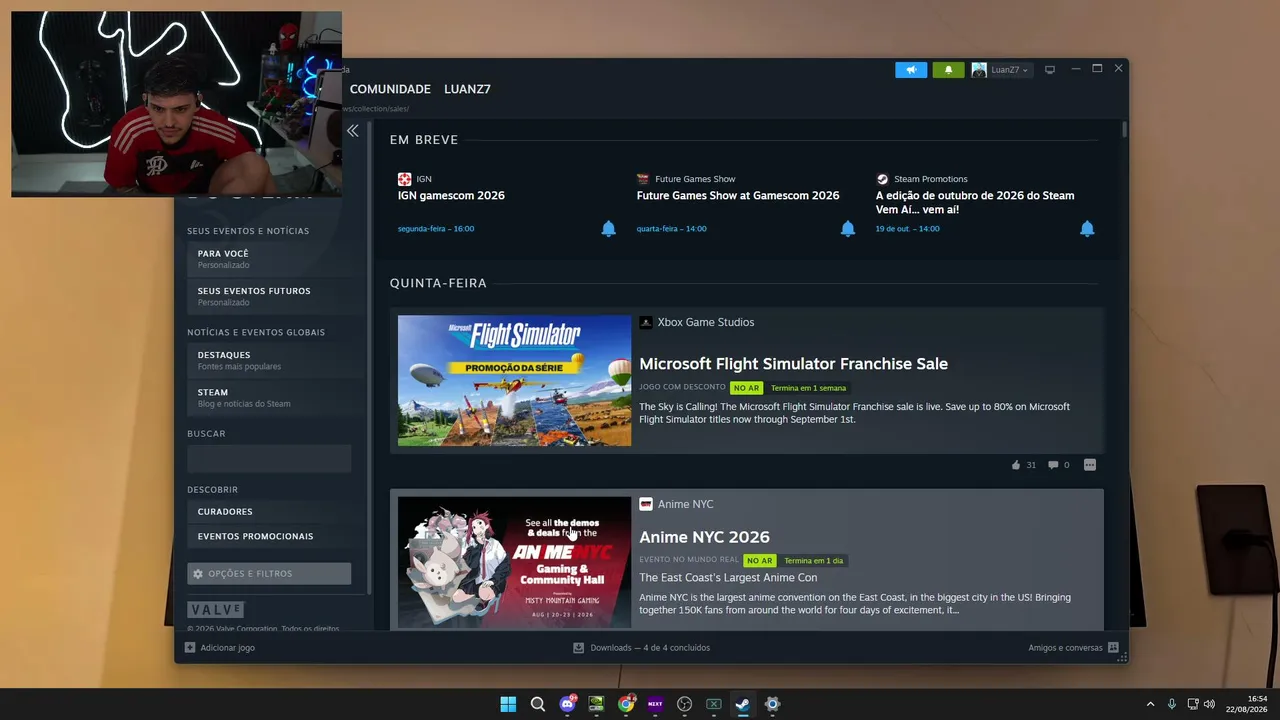
Task: Click the Steam content scrollbar
Action: coord(1124,130)
